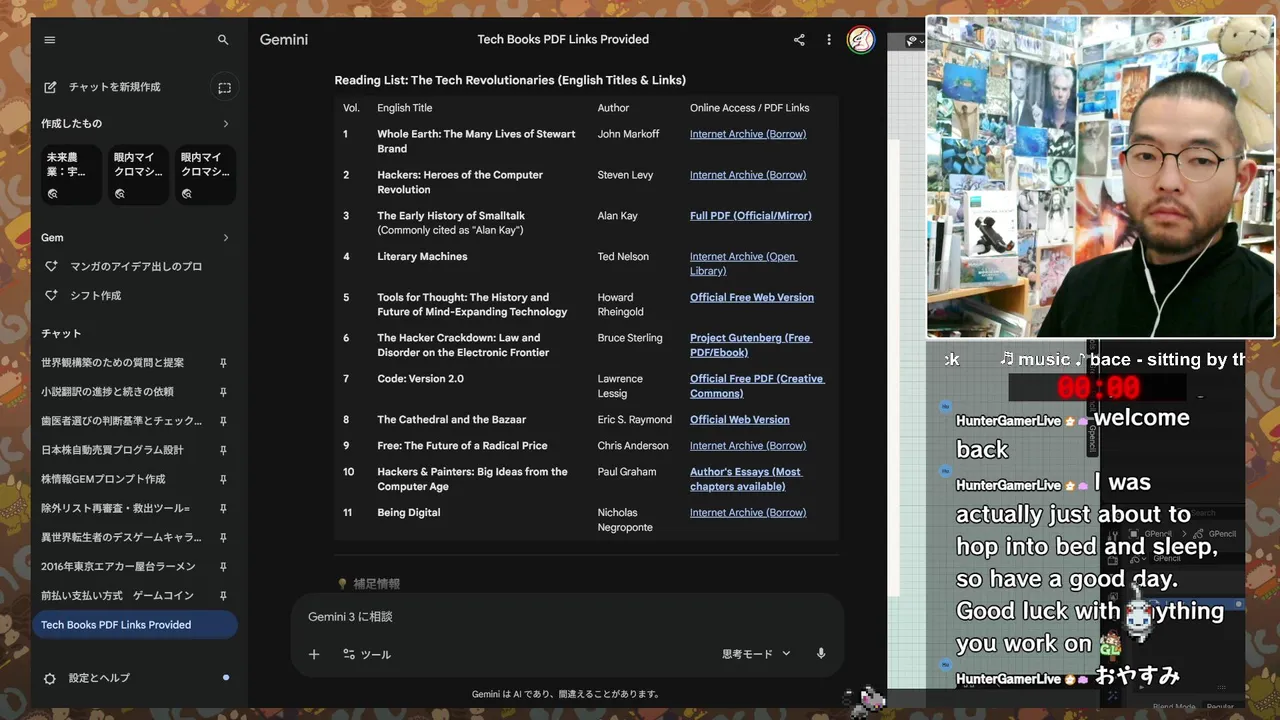
Task: Expand the Gem section arrow
Action: (x=225, y=238)
